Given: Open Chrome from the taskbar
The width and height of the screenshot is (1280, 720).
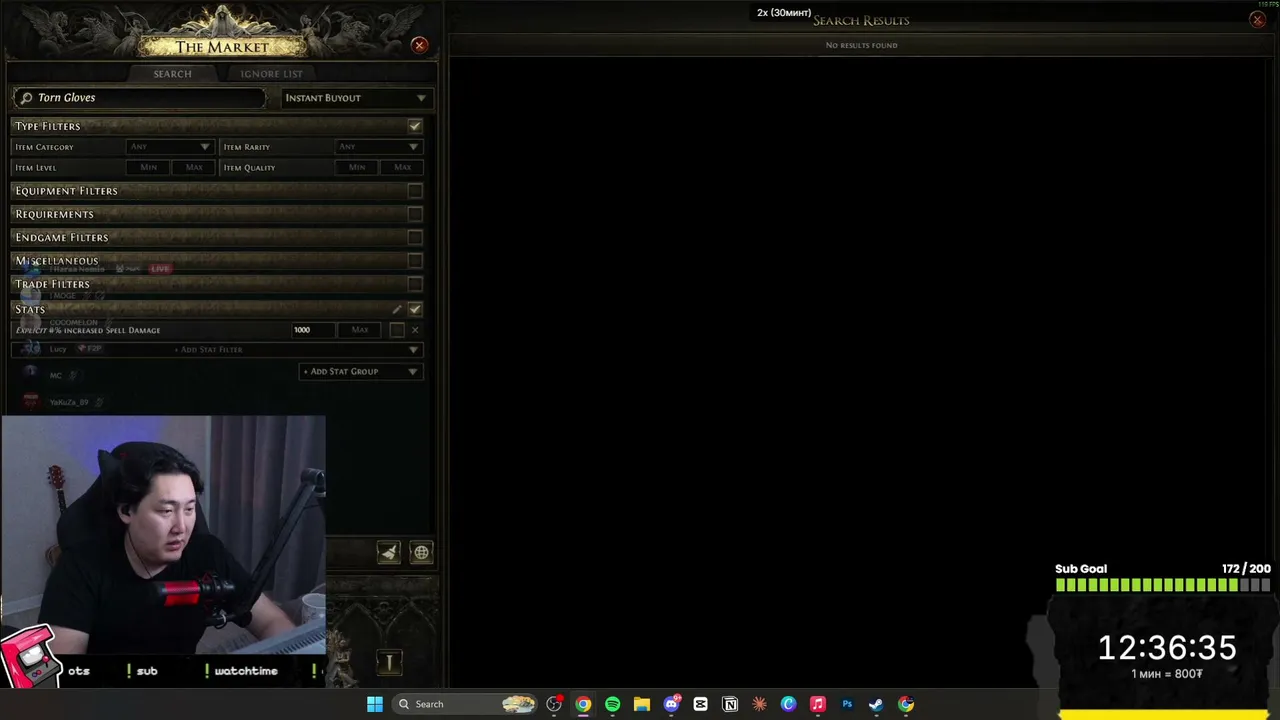Looking at the screenshot, I should tap(583, 704).
